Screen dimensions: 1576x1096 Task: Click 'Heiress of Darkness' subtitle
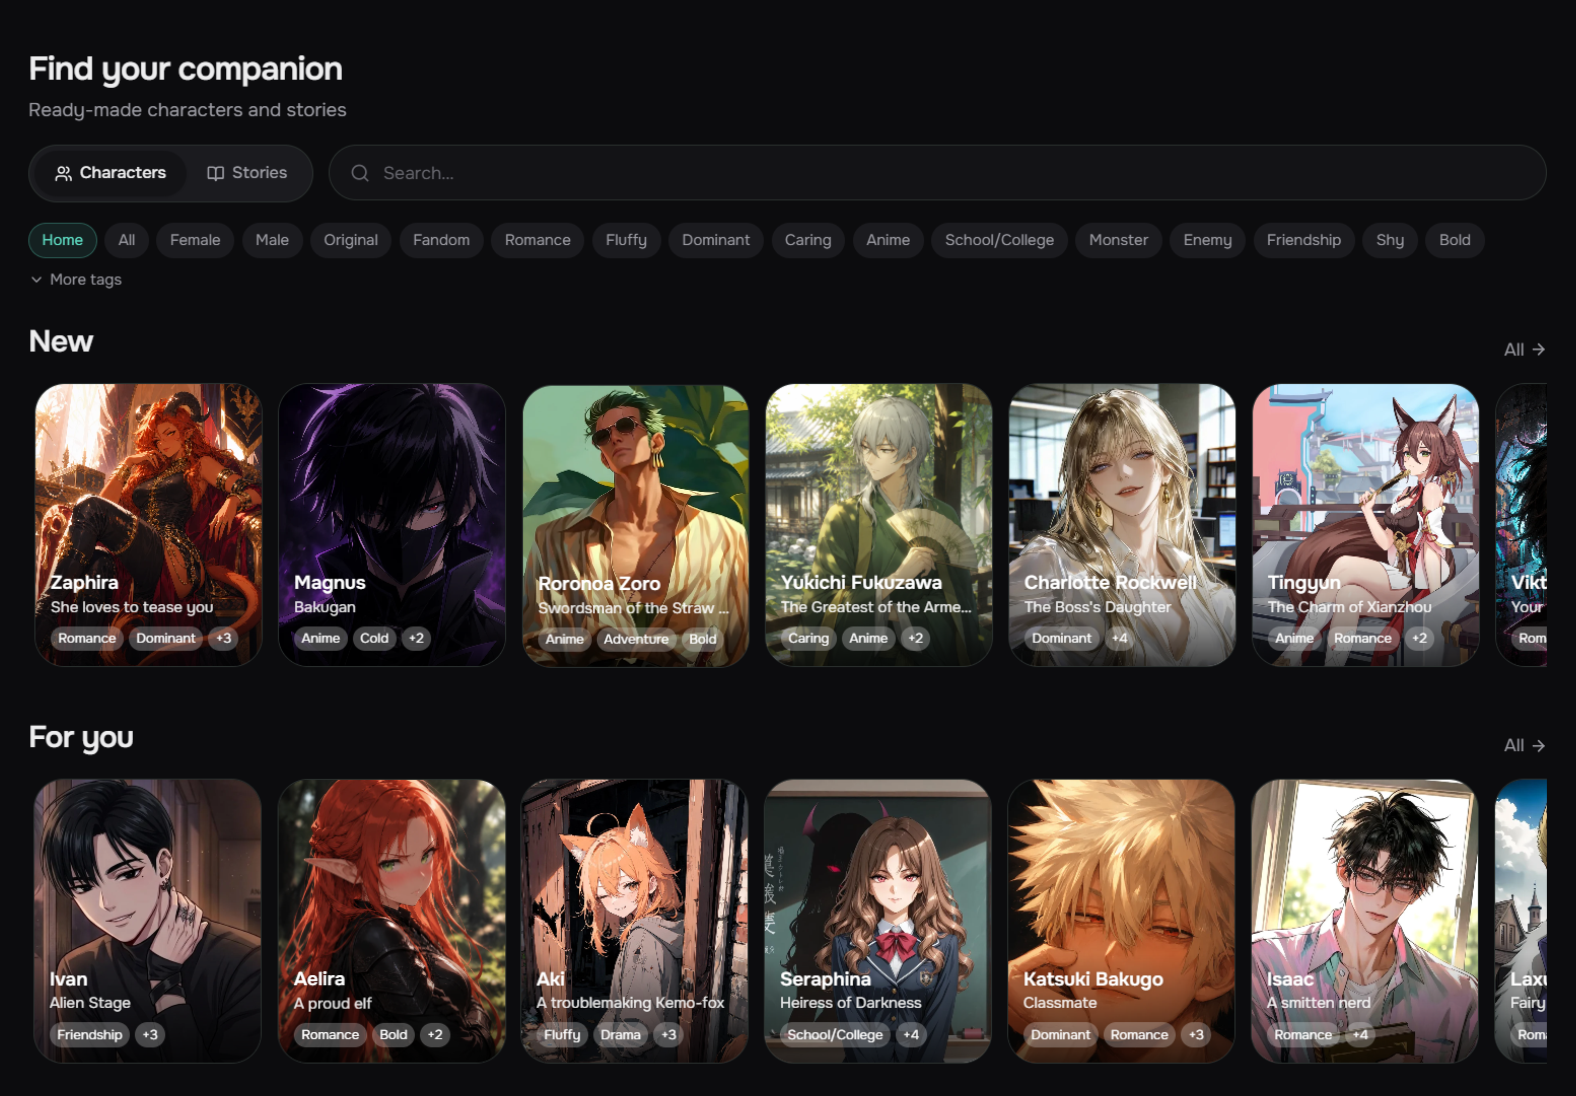[851, 1003]
